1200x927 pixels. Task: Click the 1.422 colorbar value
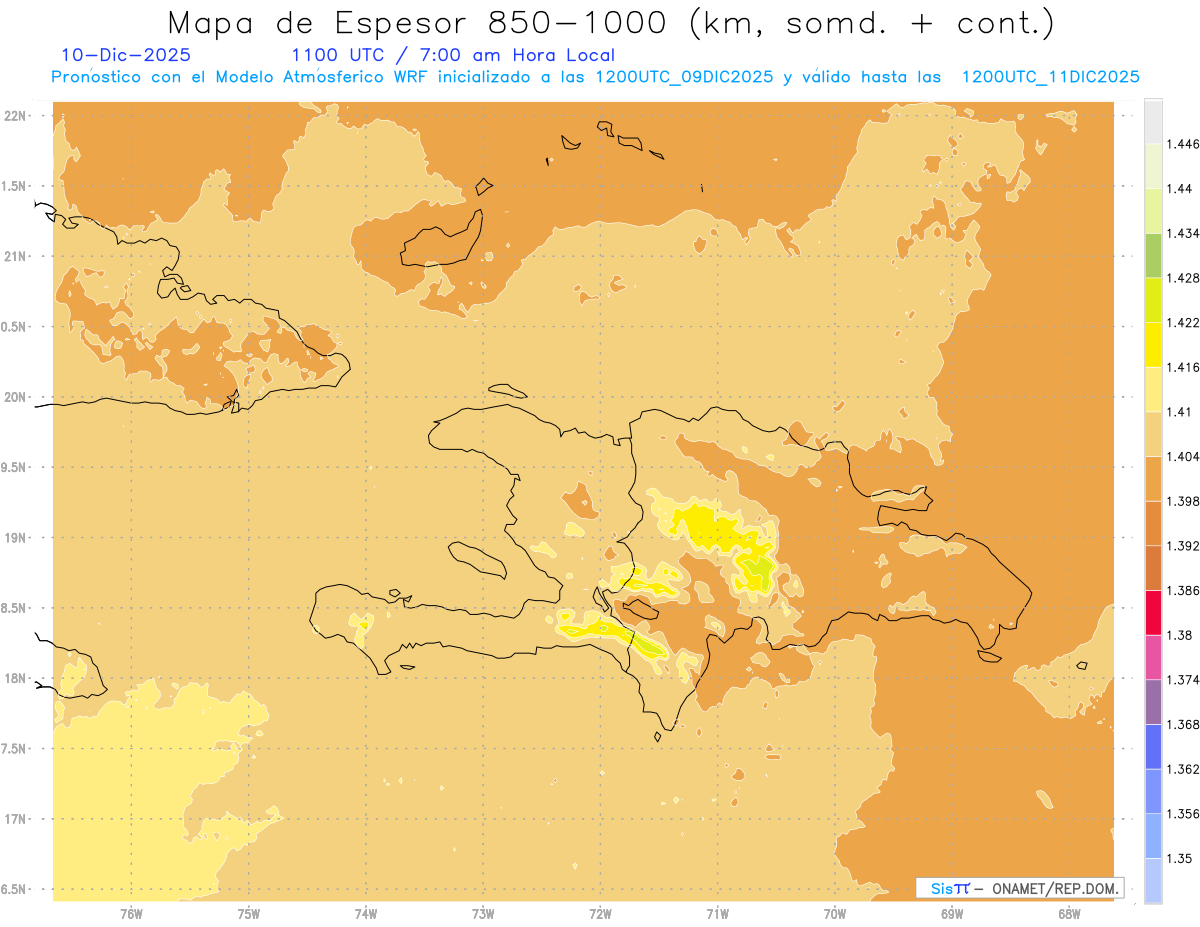[1182, 322]
